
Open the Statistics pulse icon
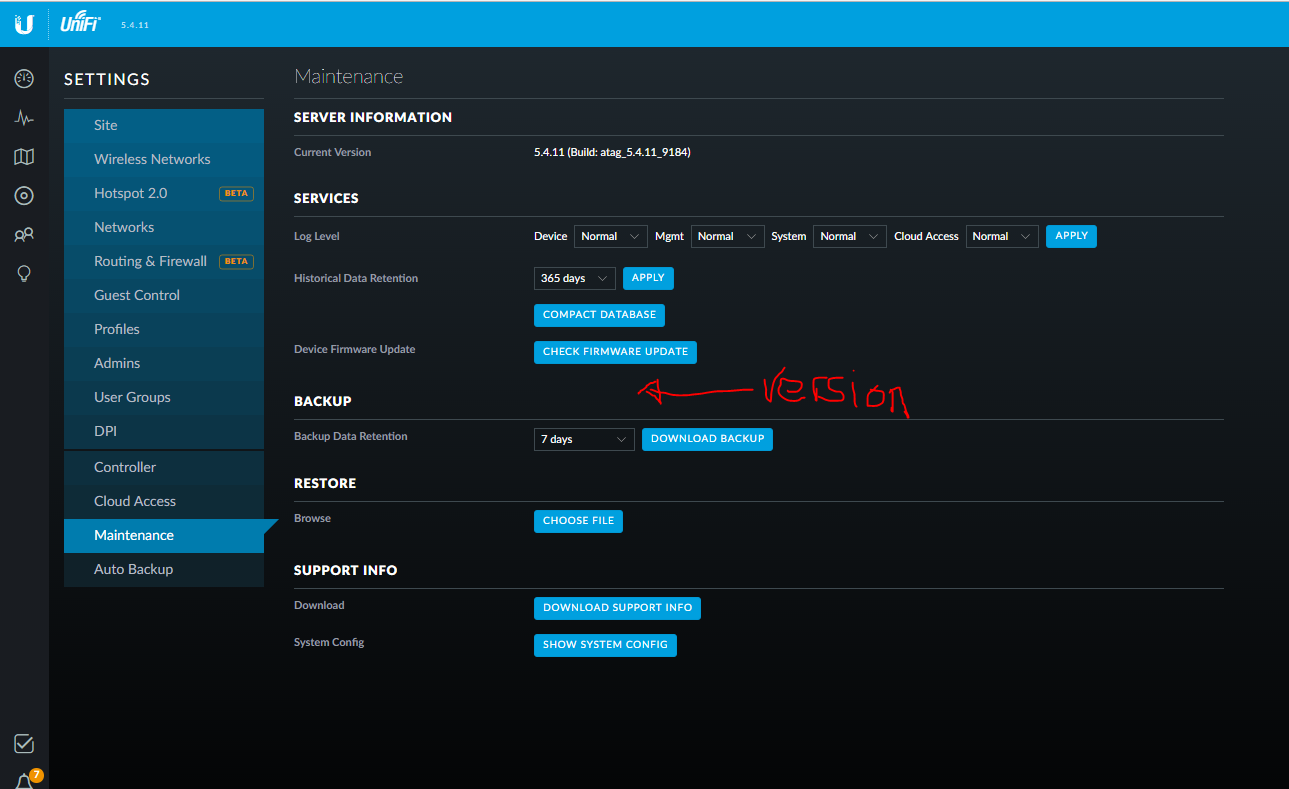pyautogui.click(x=24, y=118)
